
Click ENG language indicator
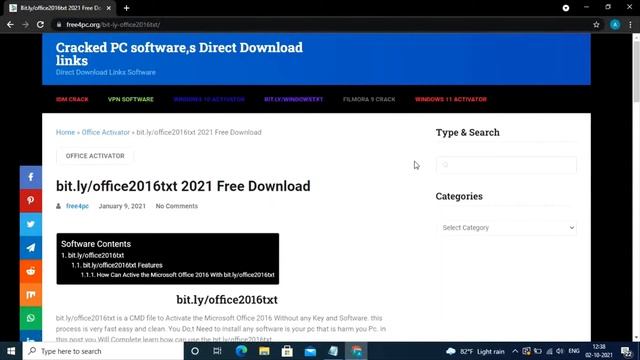574,351
